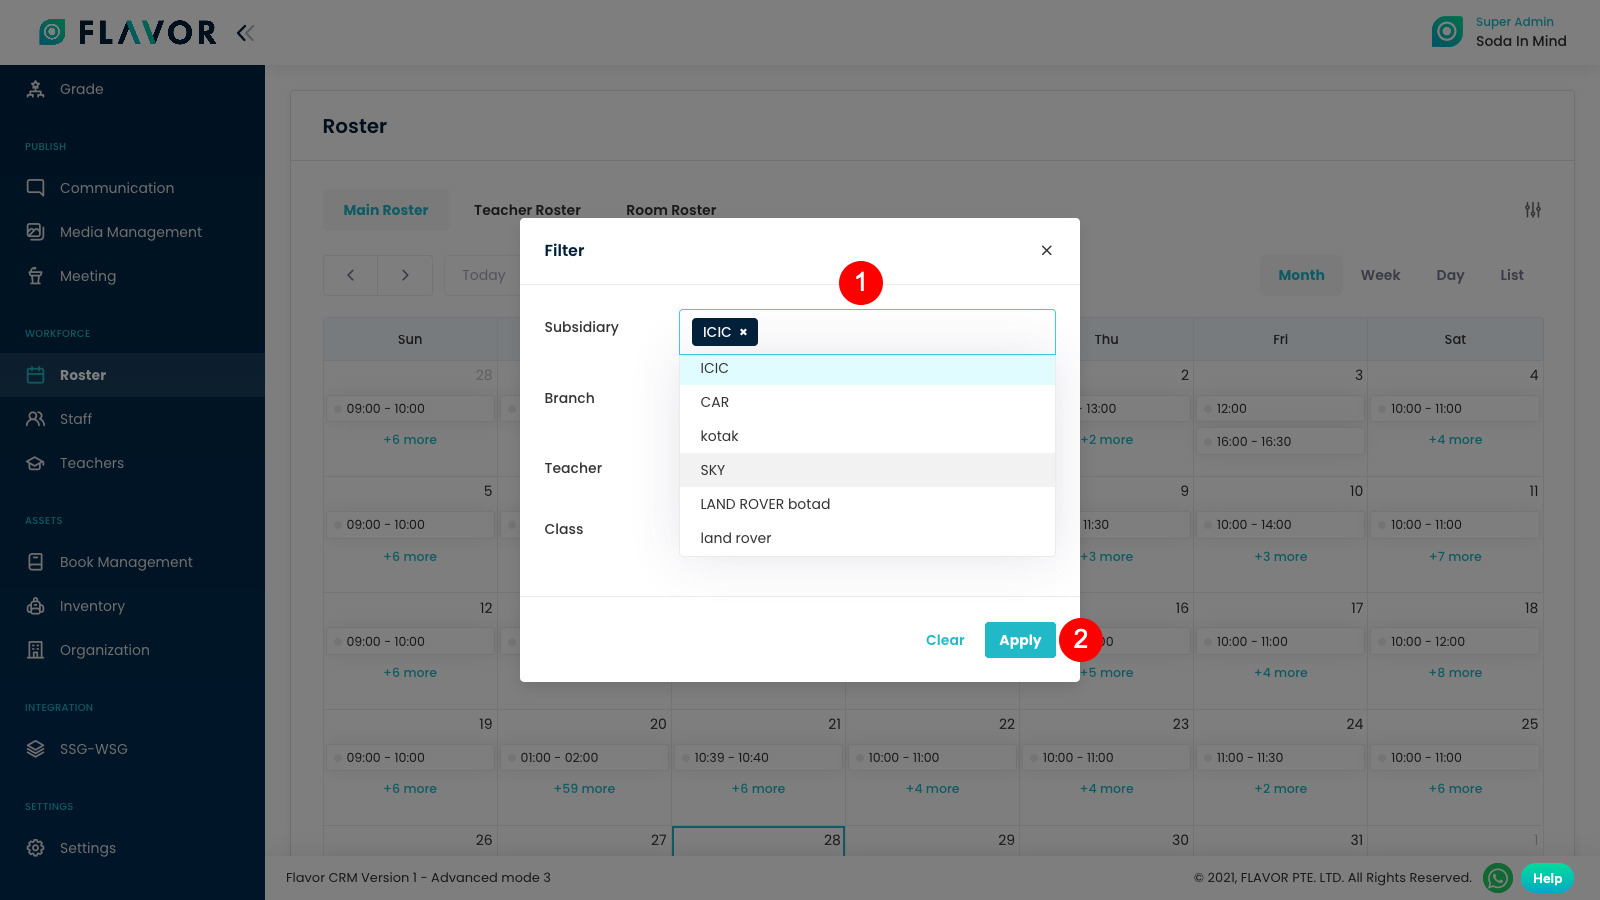Open WhatsApp chat icon
This screenshot has width=1600, height=900.
point(1497,878)
